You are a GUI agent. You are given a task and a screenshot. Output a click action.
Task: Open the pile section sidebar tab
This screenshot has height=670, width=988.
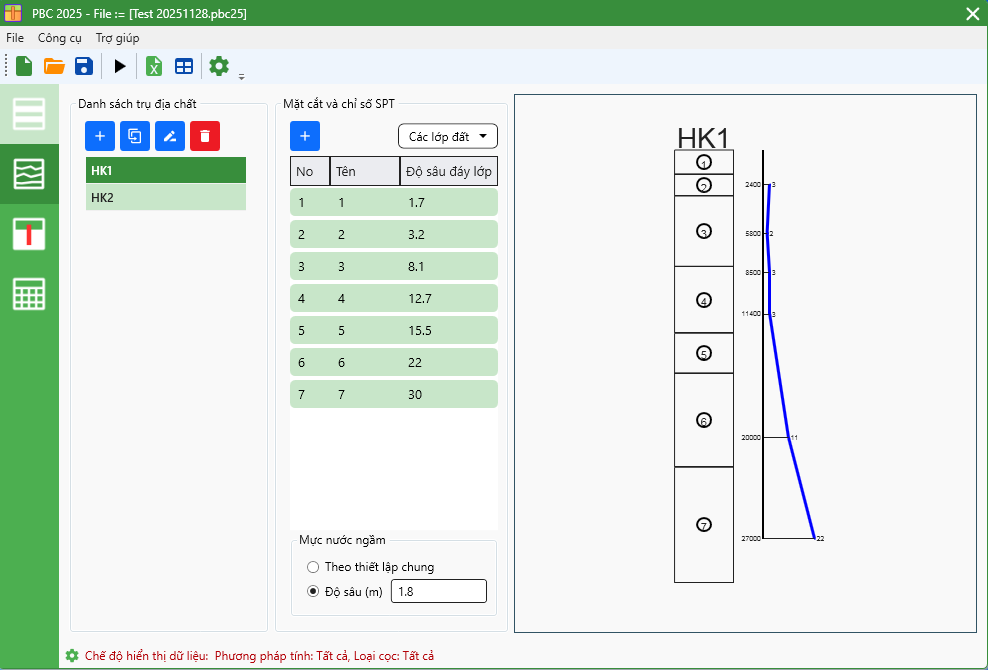click(29, 234)
